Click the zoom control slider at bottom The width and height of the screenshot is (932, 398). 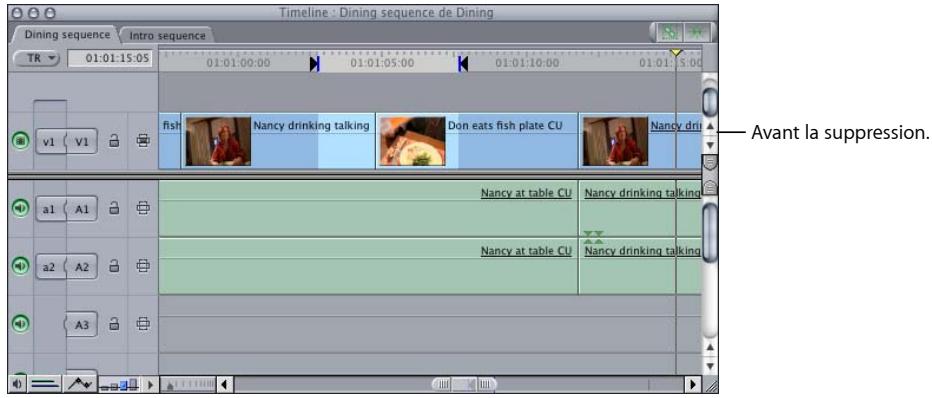[187, 385]
